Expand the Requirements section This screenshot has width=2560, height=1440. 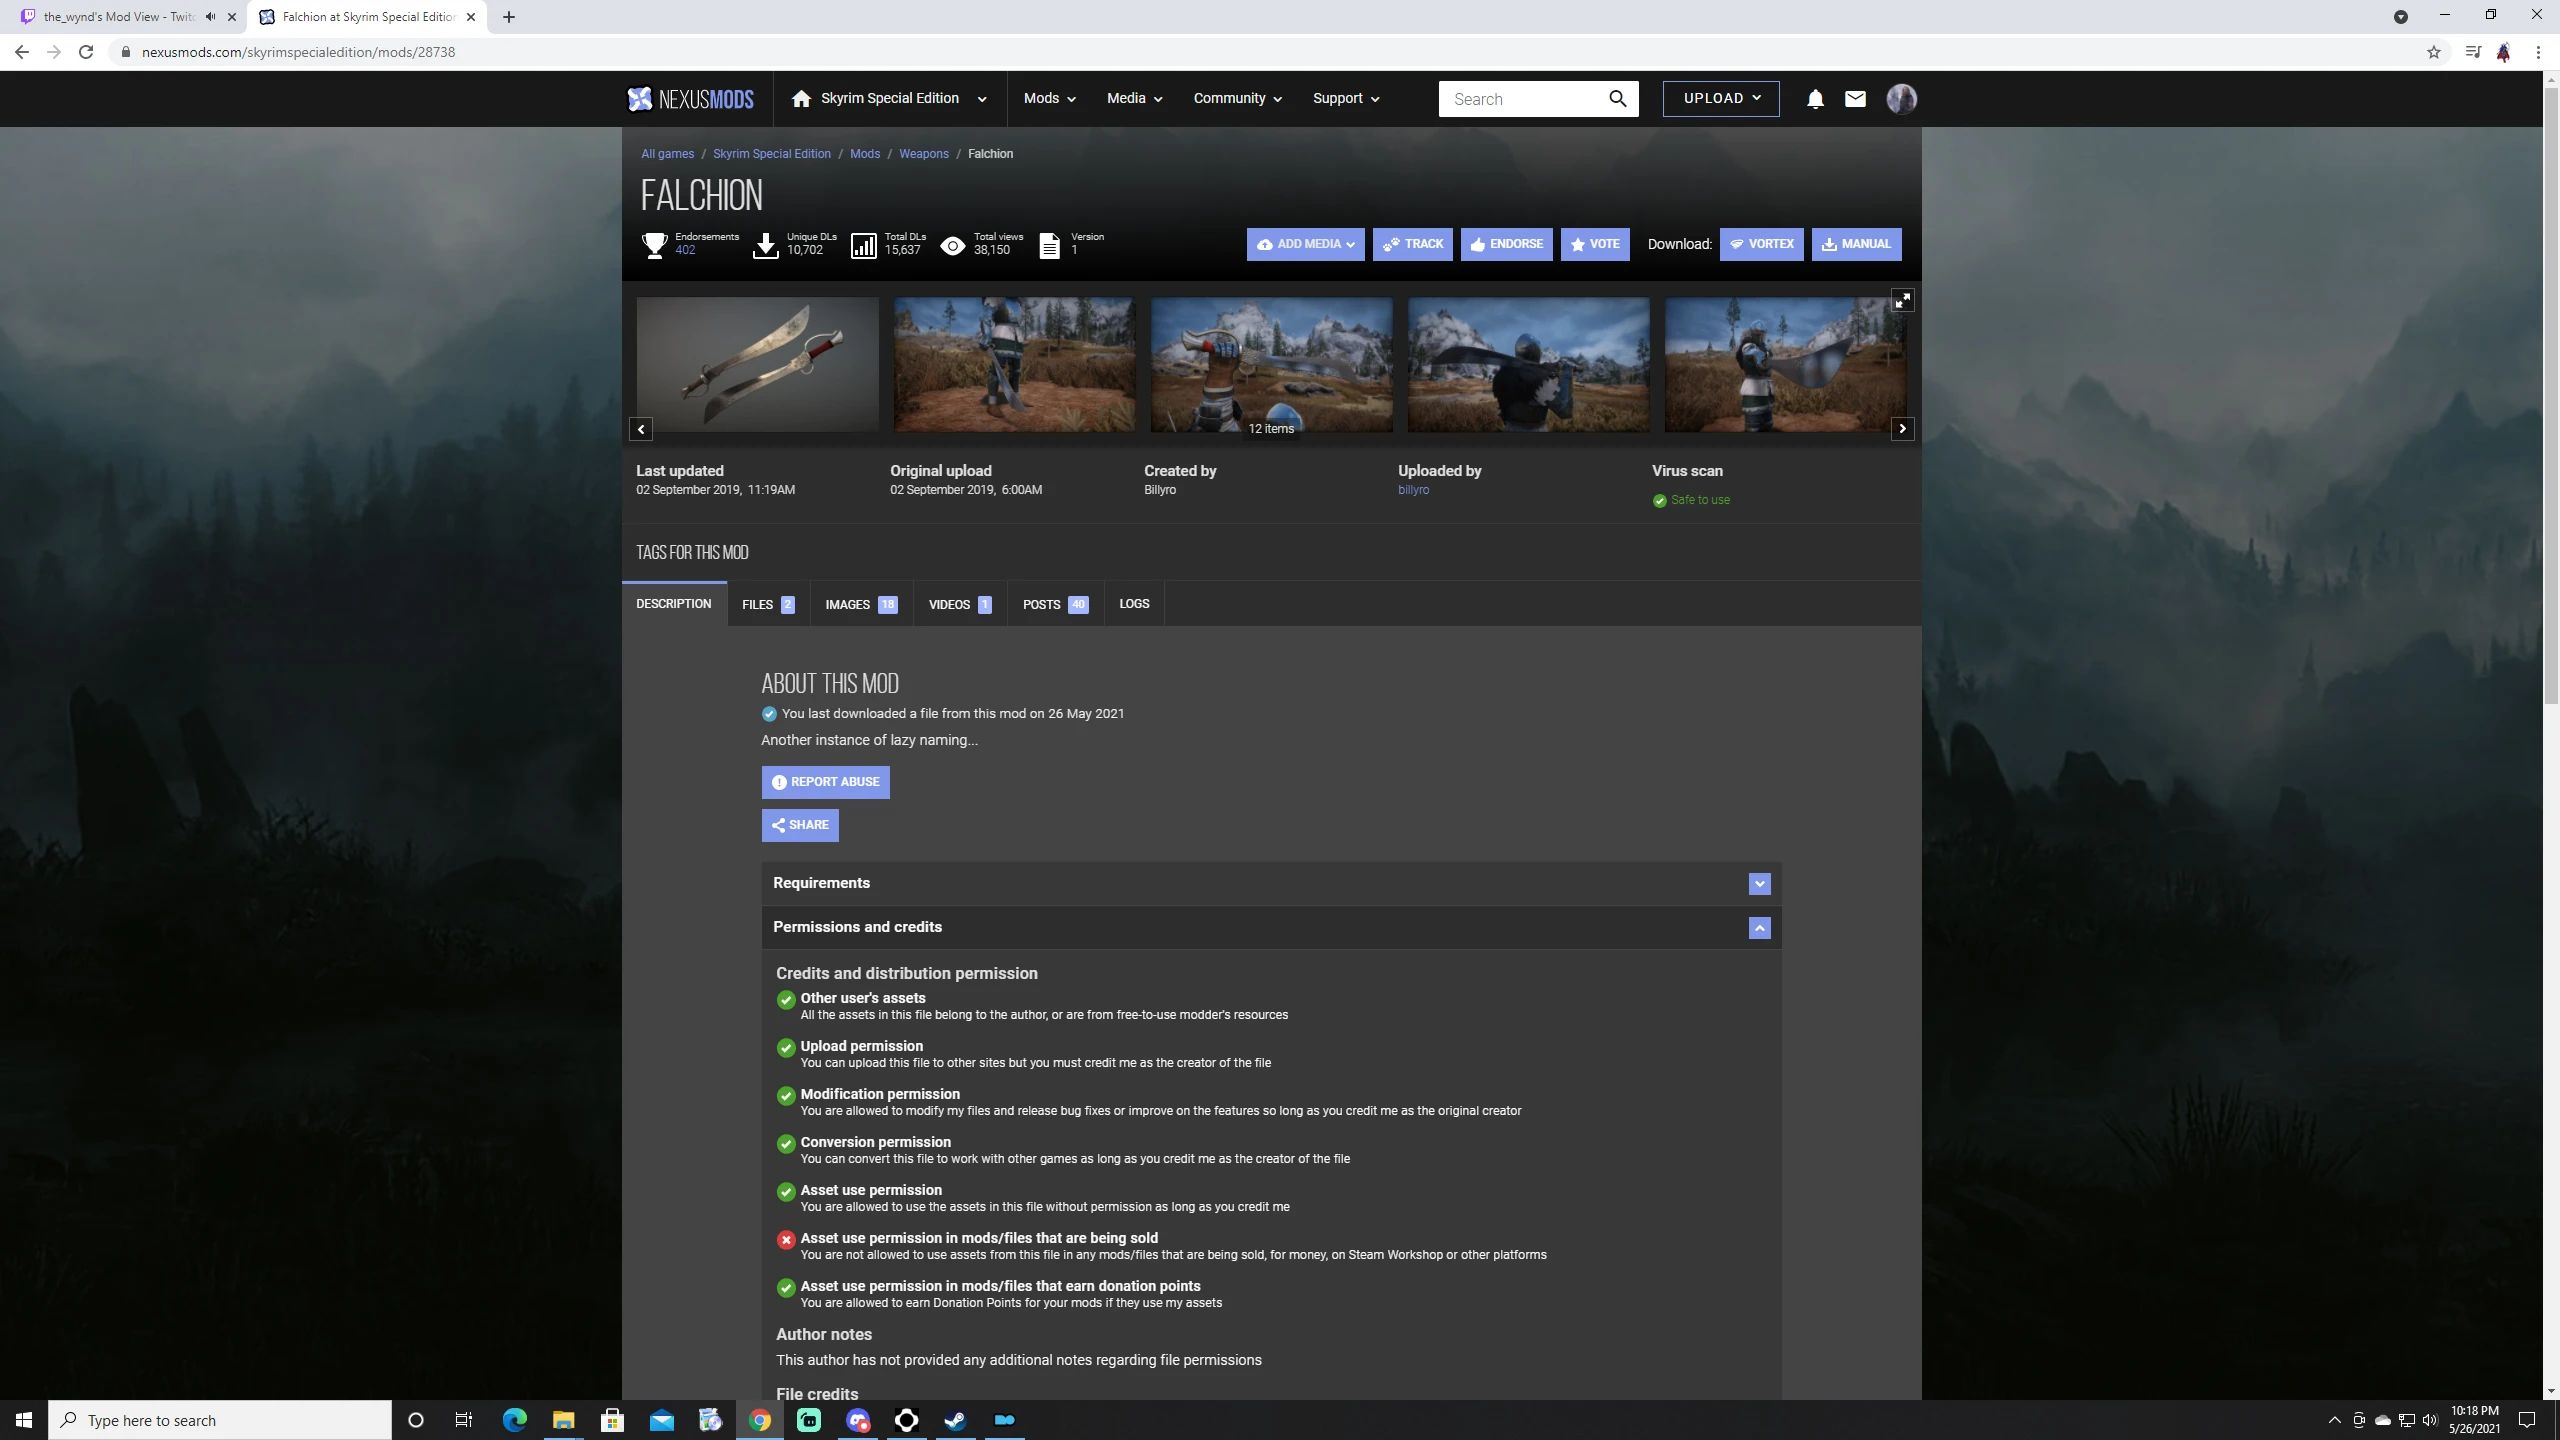(1758, 883)
